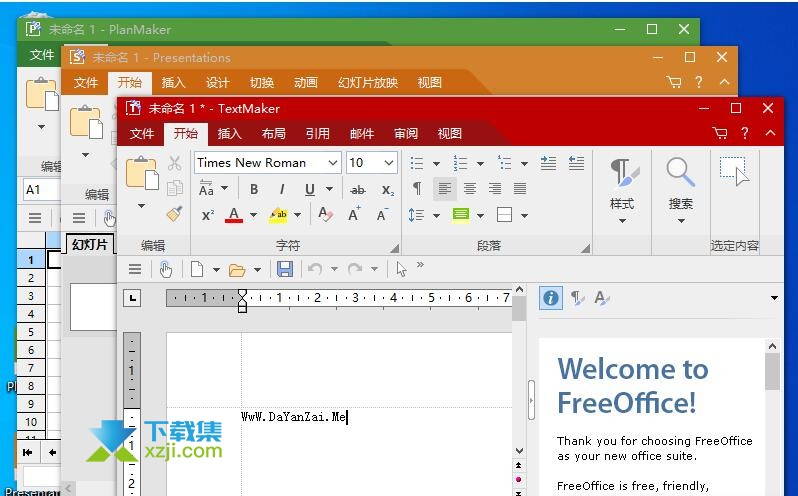Click the paragraph borders icon
The image size is (798, 496).
[504, 215]
